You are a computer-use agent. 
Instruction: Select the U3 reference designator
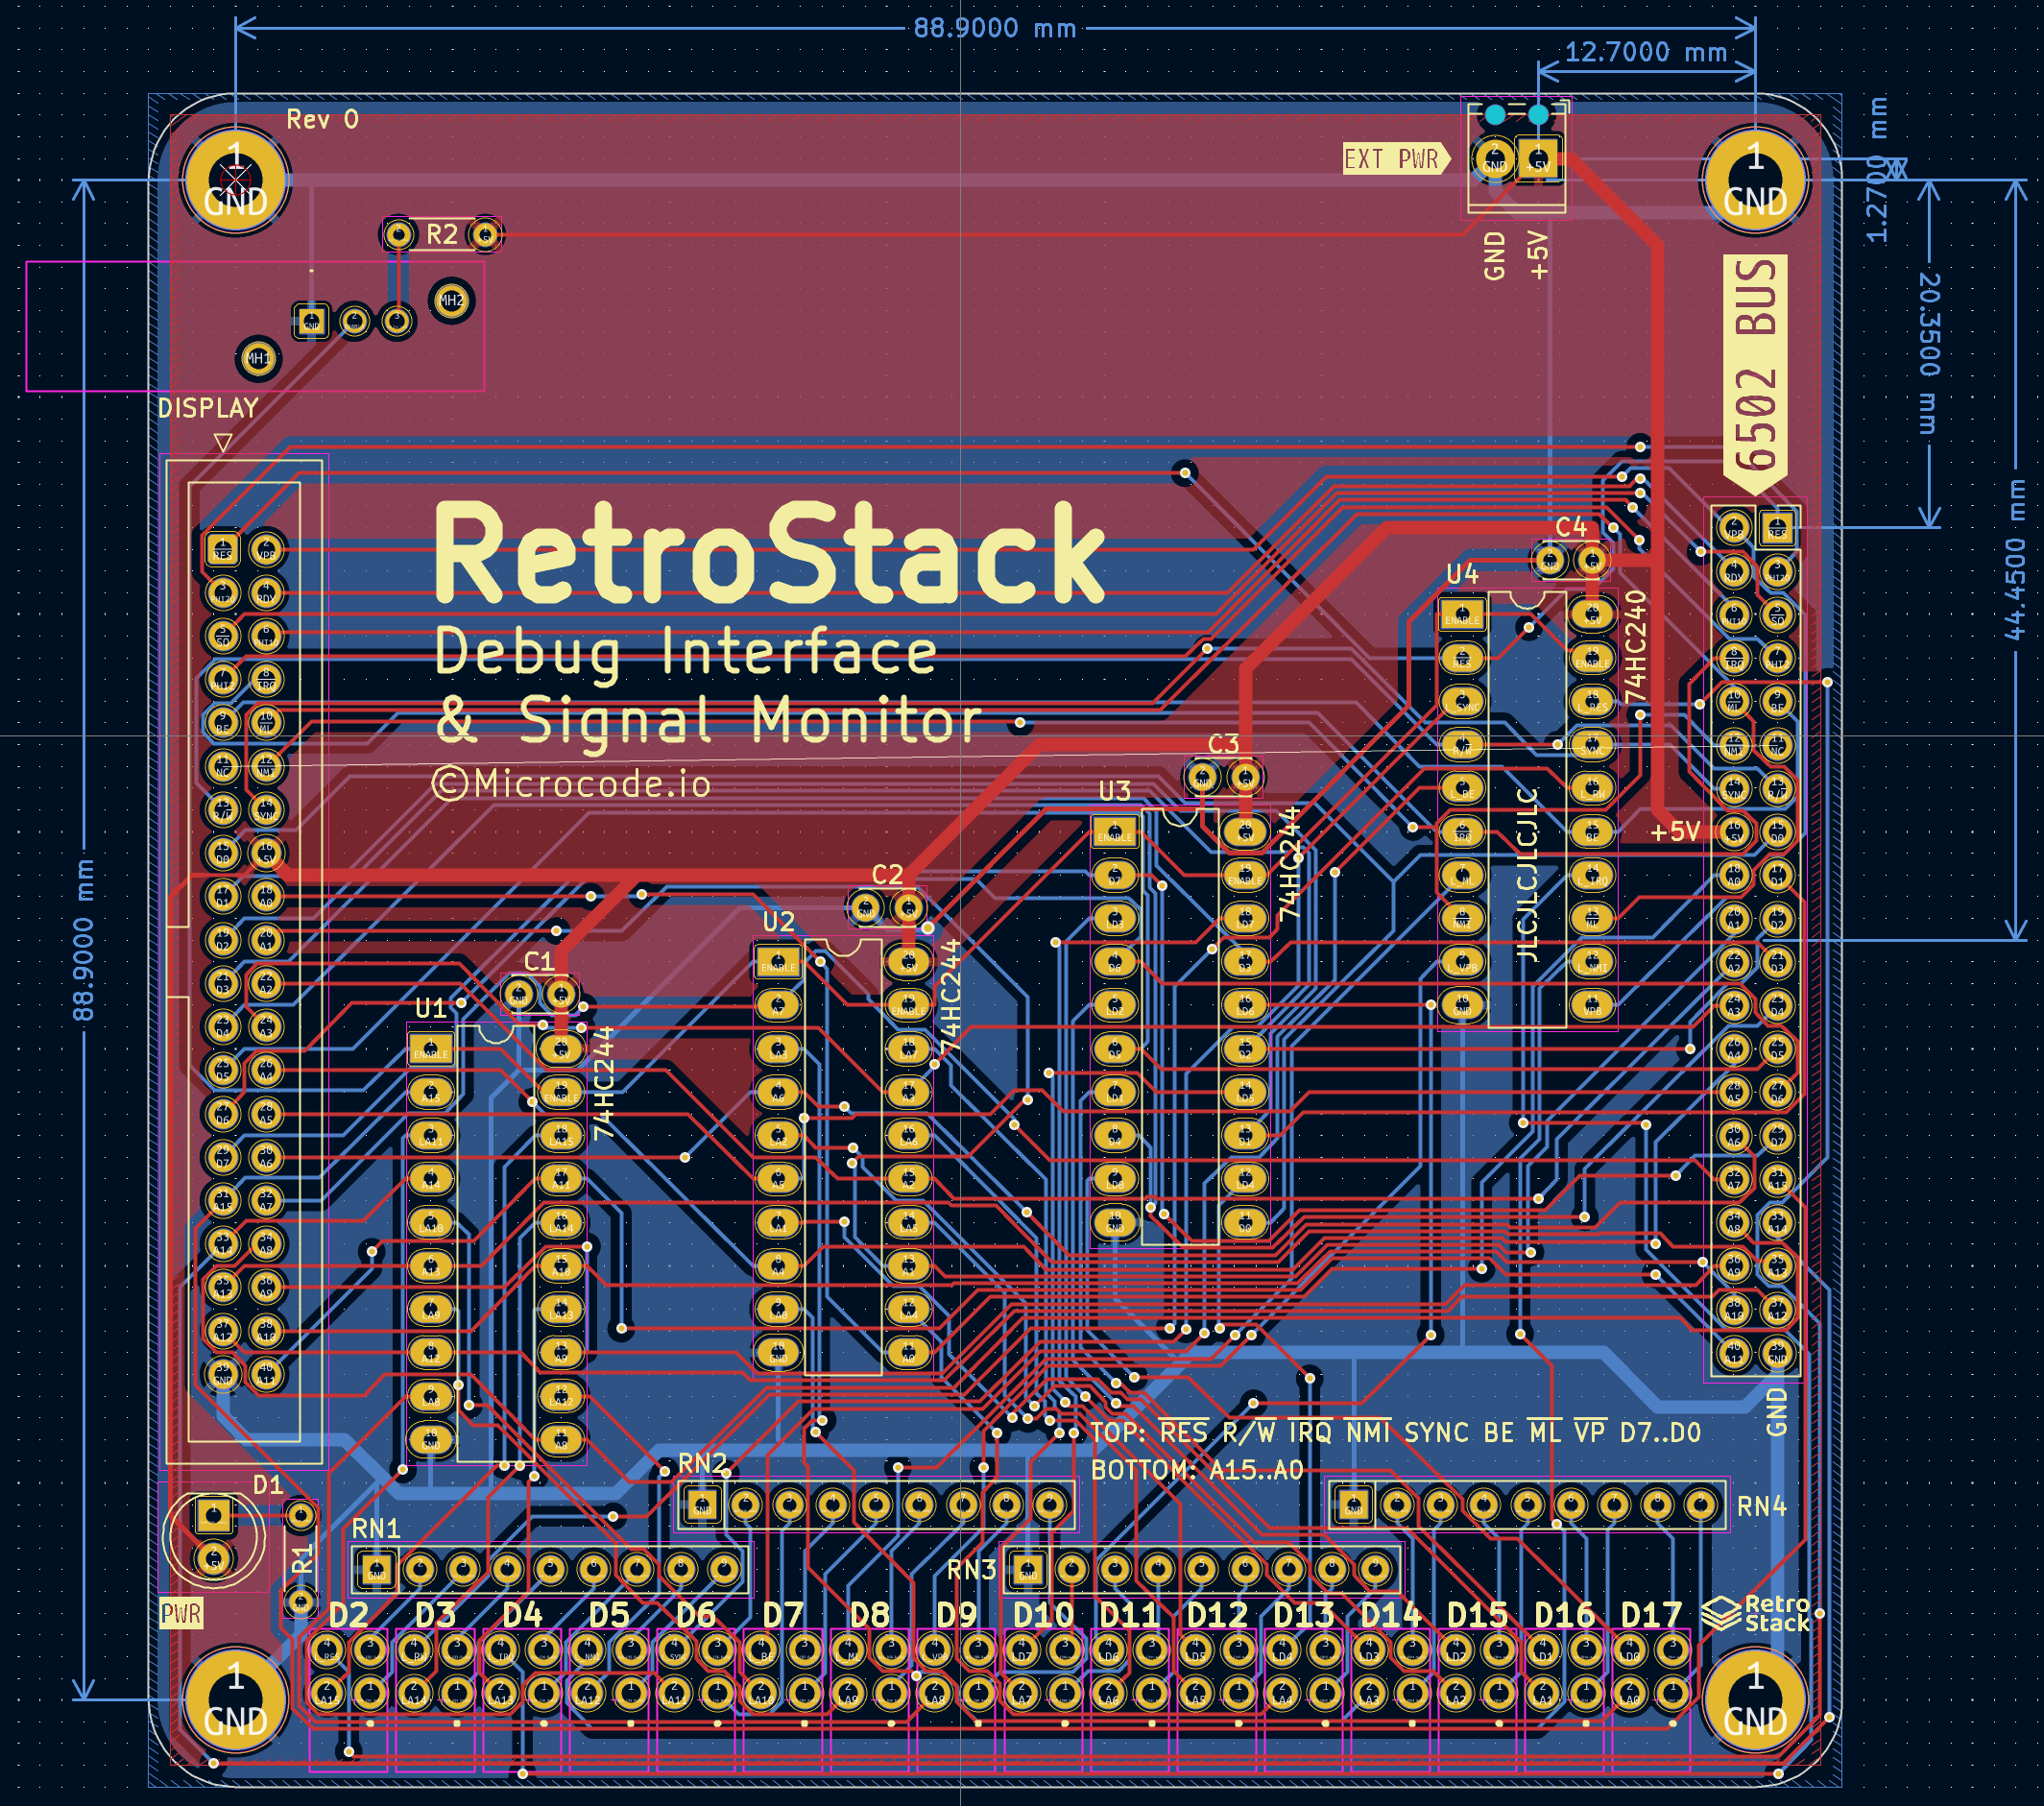(1114, 791)
